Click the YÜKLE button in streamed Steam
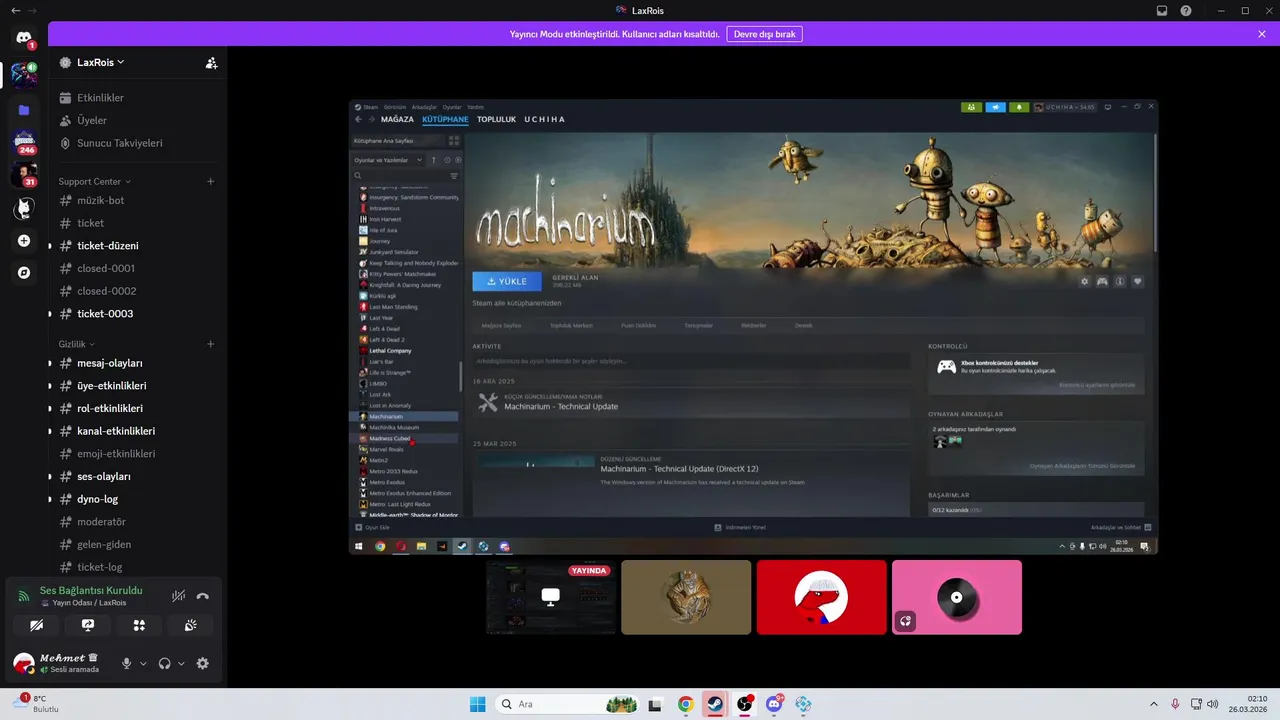The image size is (1280, 720). (507, 282)
